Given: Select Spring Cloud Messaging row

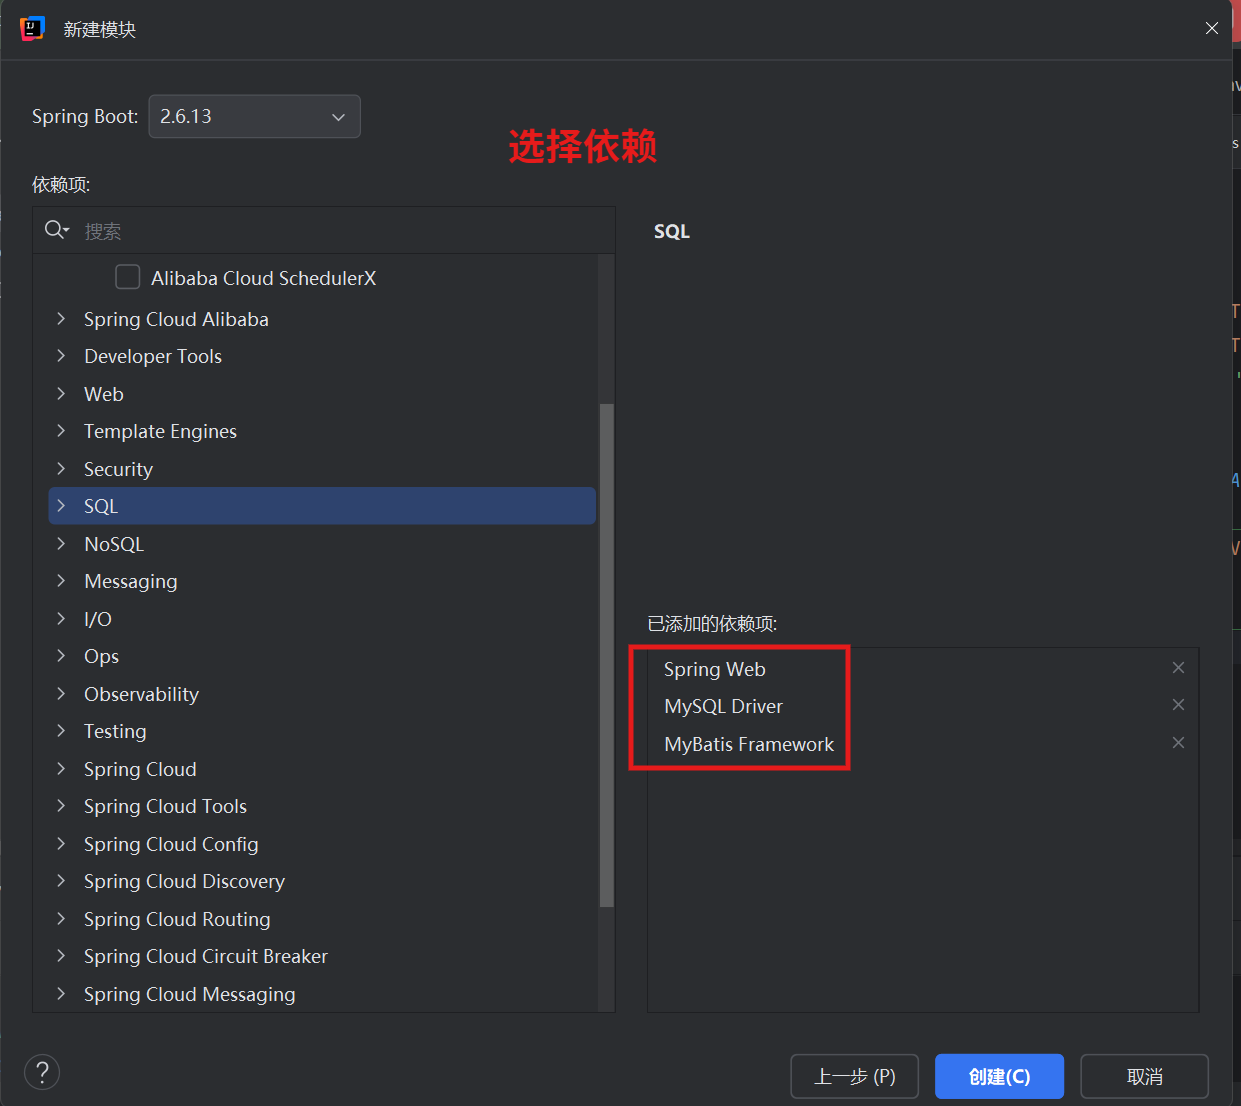Looking at the screenshot, I should point(322,994).
